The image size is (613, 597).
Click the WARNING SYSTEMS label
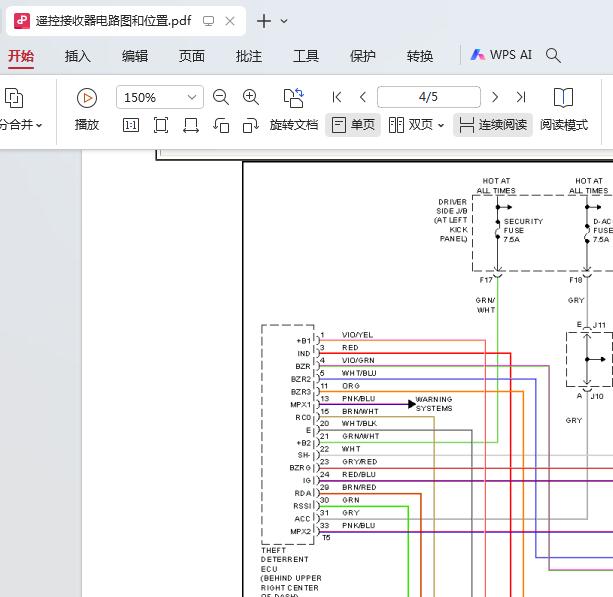pyautogui.click(x=434, y=404)
